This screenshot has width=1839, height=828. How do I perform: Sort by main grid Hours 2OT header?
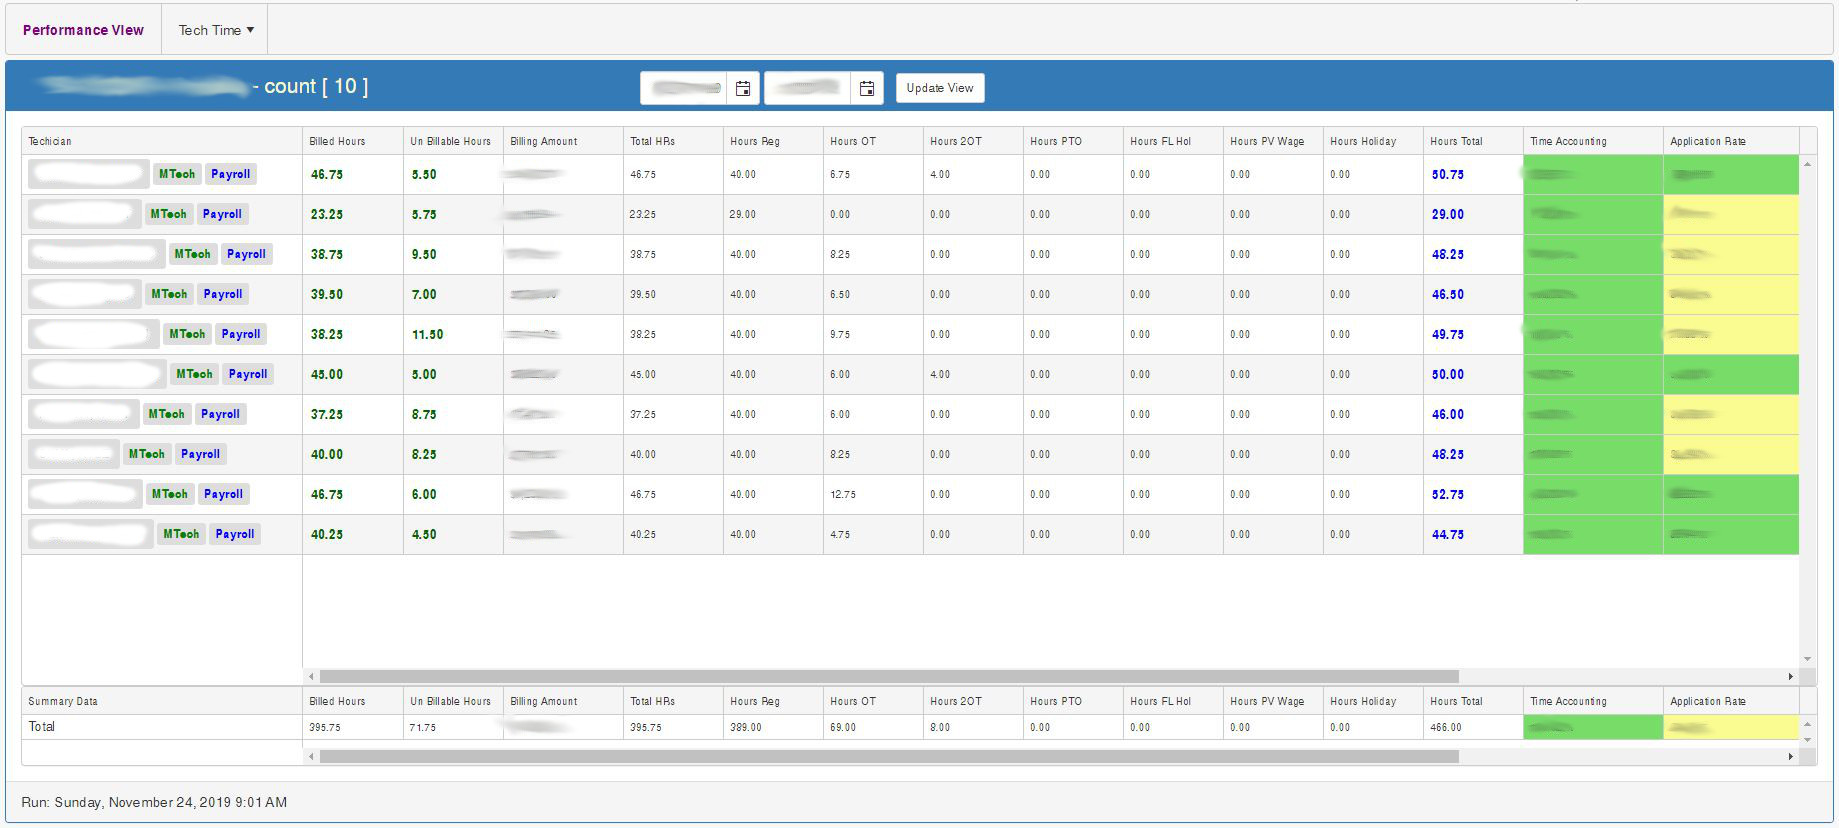pos(973,141)
